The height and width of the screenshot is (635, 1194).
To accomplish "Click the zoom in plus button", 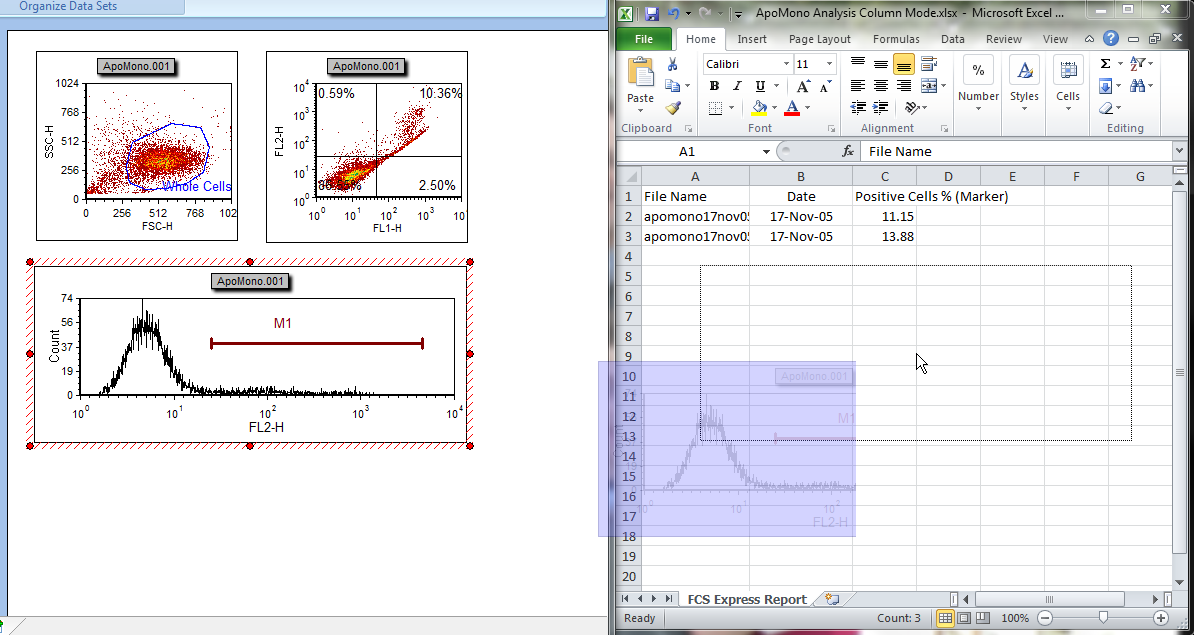I will click(x=1160, y=617).
